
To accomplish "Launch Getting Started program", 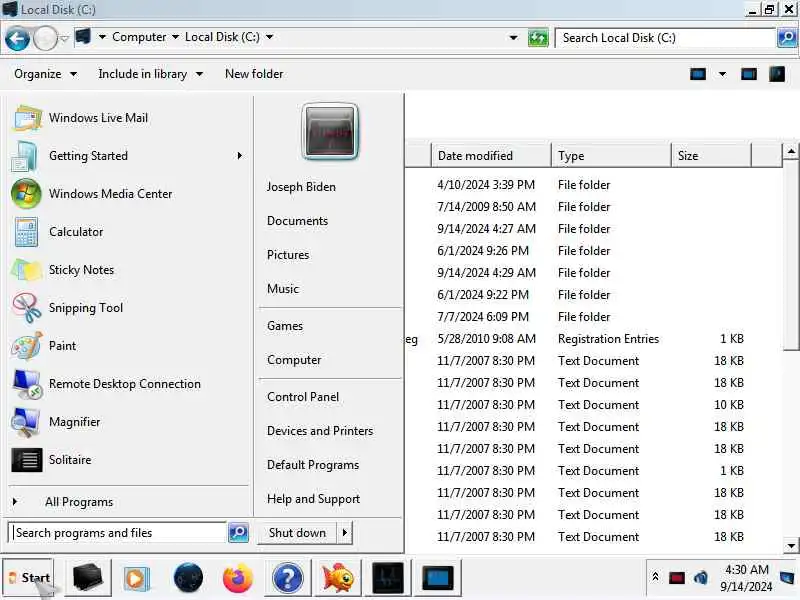I will tap(128, 156).
